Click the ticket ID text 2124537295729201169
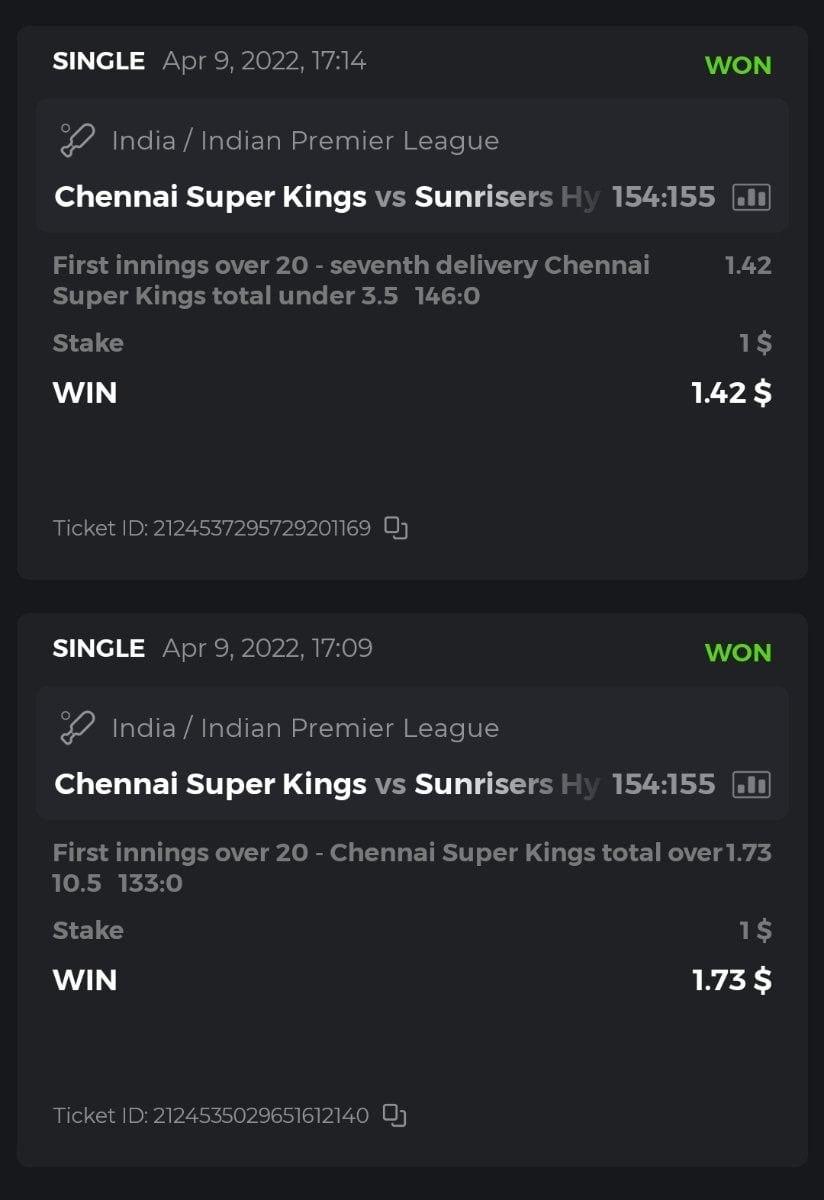Viewport: 824px width, 1200px height. pyautogui.click(x=260, y=528)
